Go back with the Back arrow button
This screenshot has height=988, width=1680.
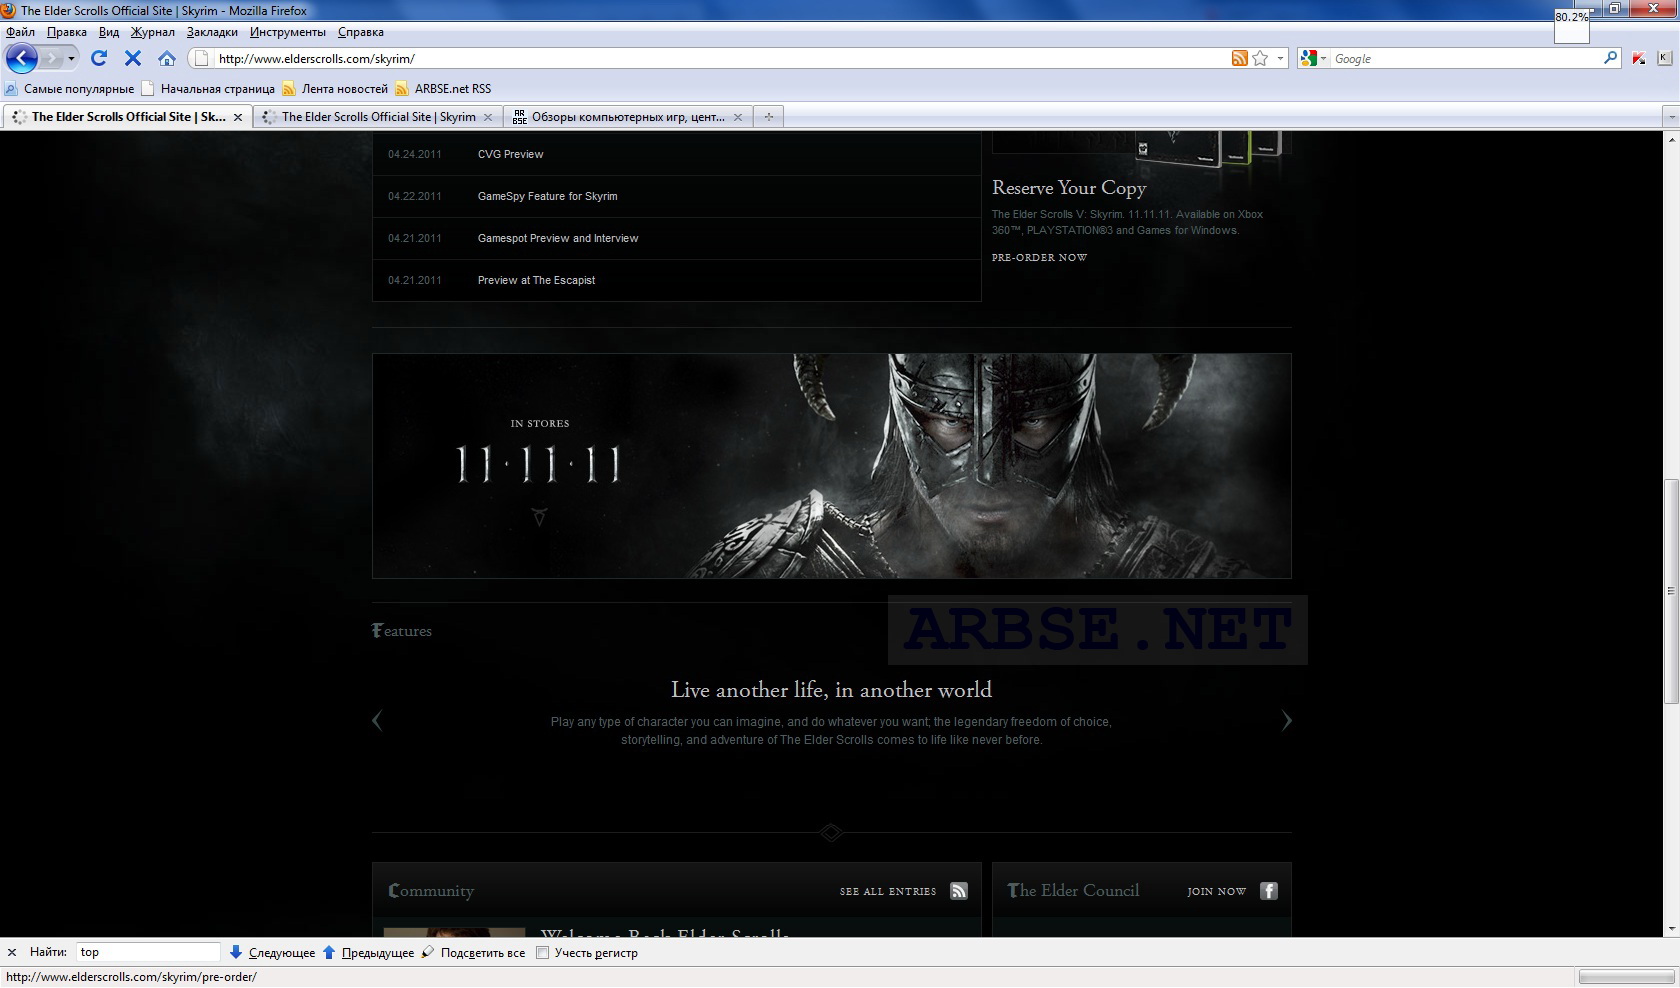coord(22,58)
